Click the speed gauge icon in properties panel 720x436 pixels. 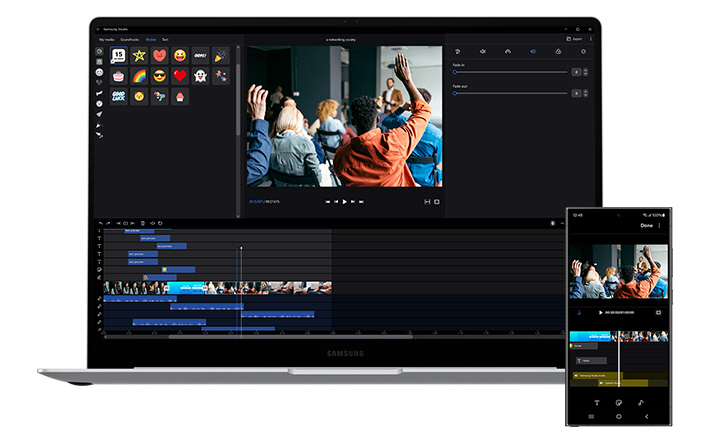click(x=508, y=51)
